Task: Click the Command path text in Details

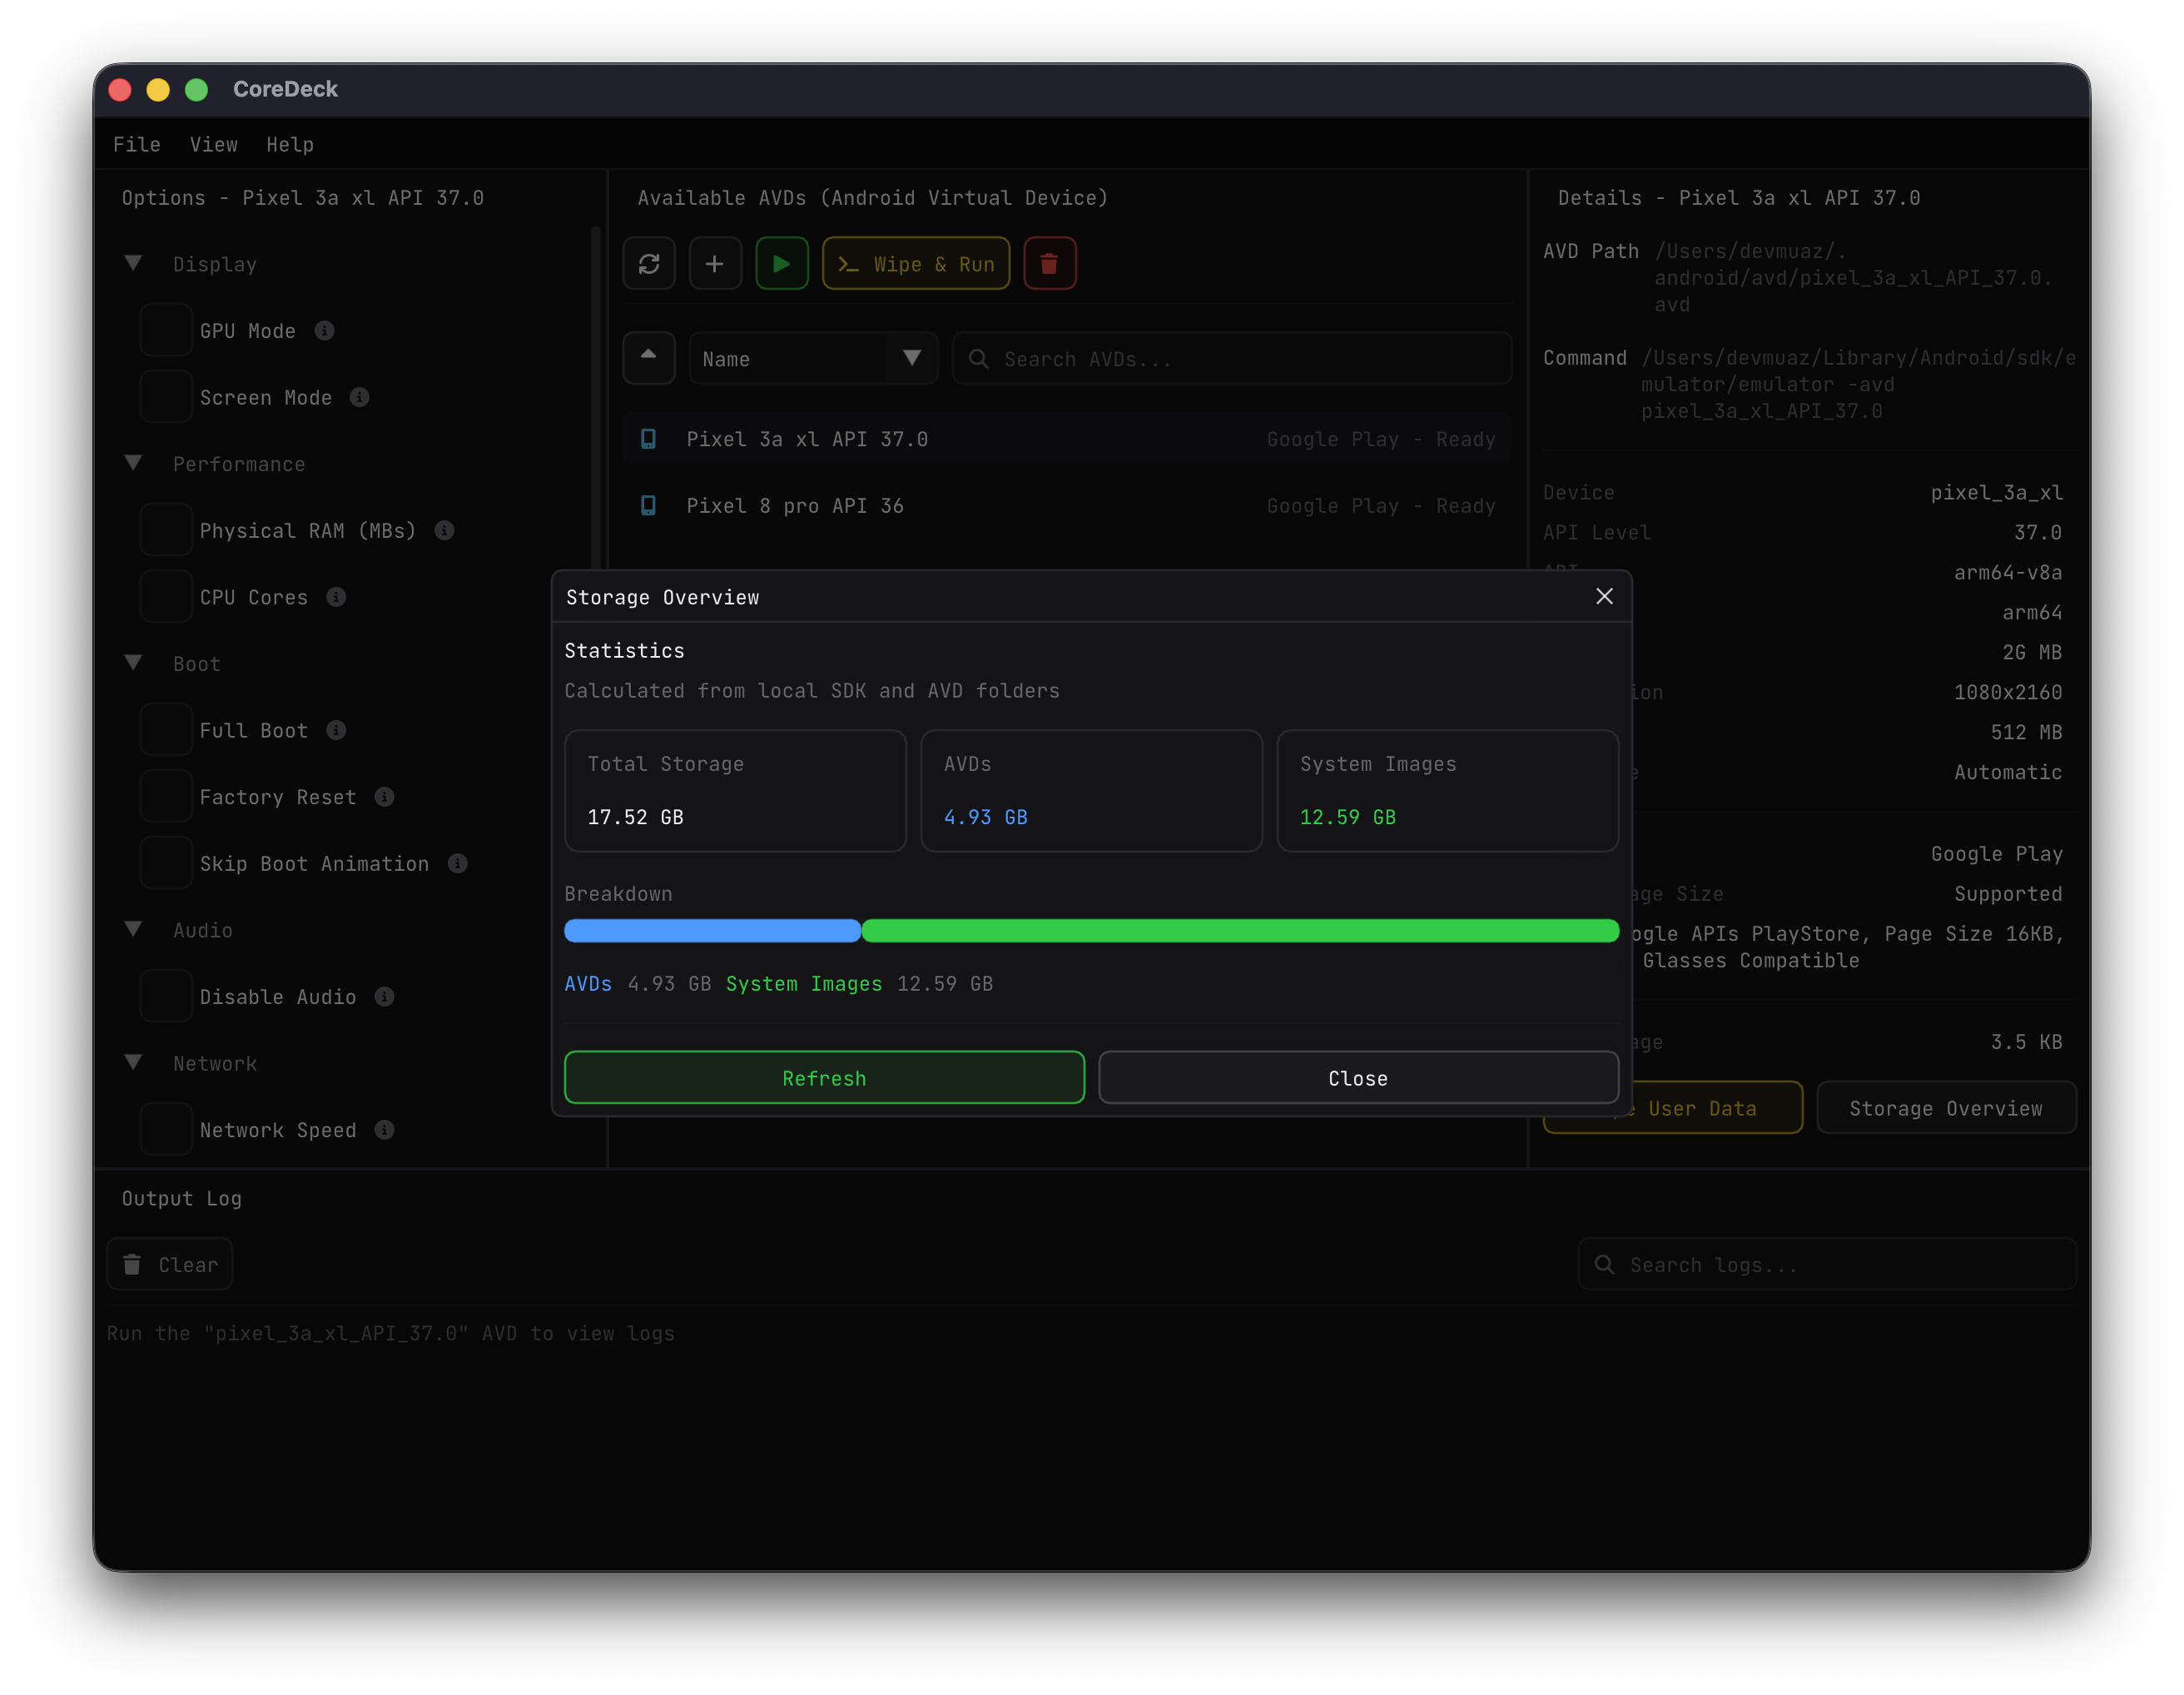Action: (x=1858, y=385)
